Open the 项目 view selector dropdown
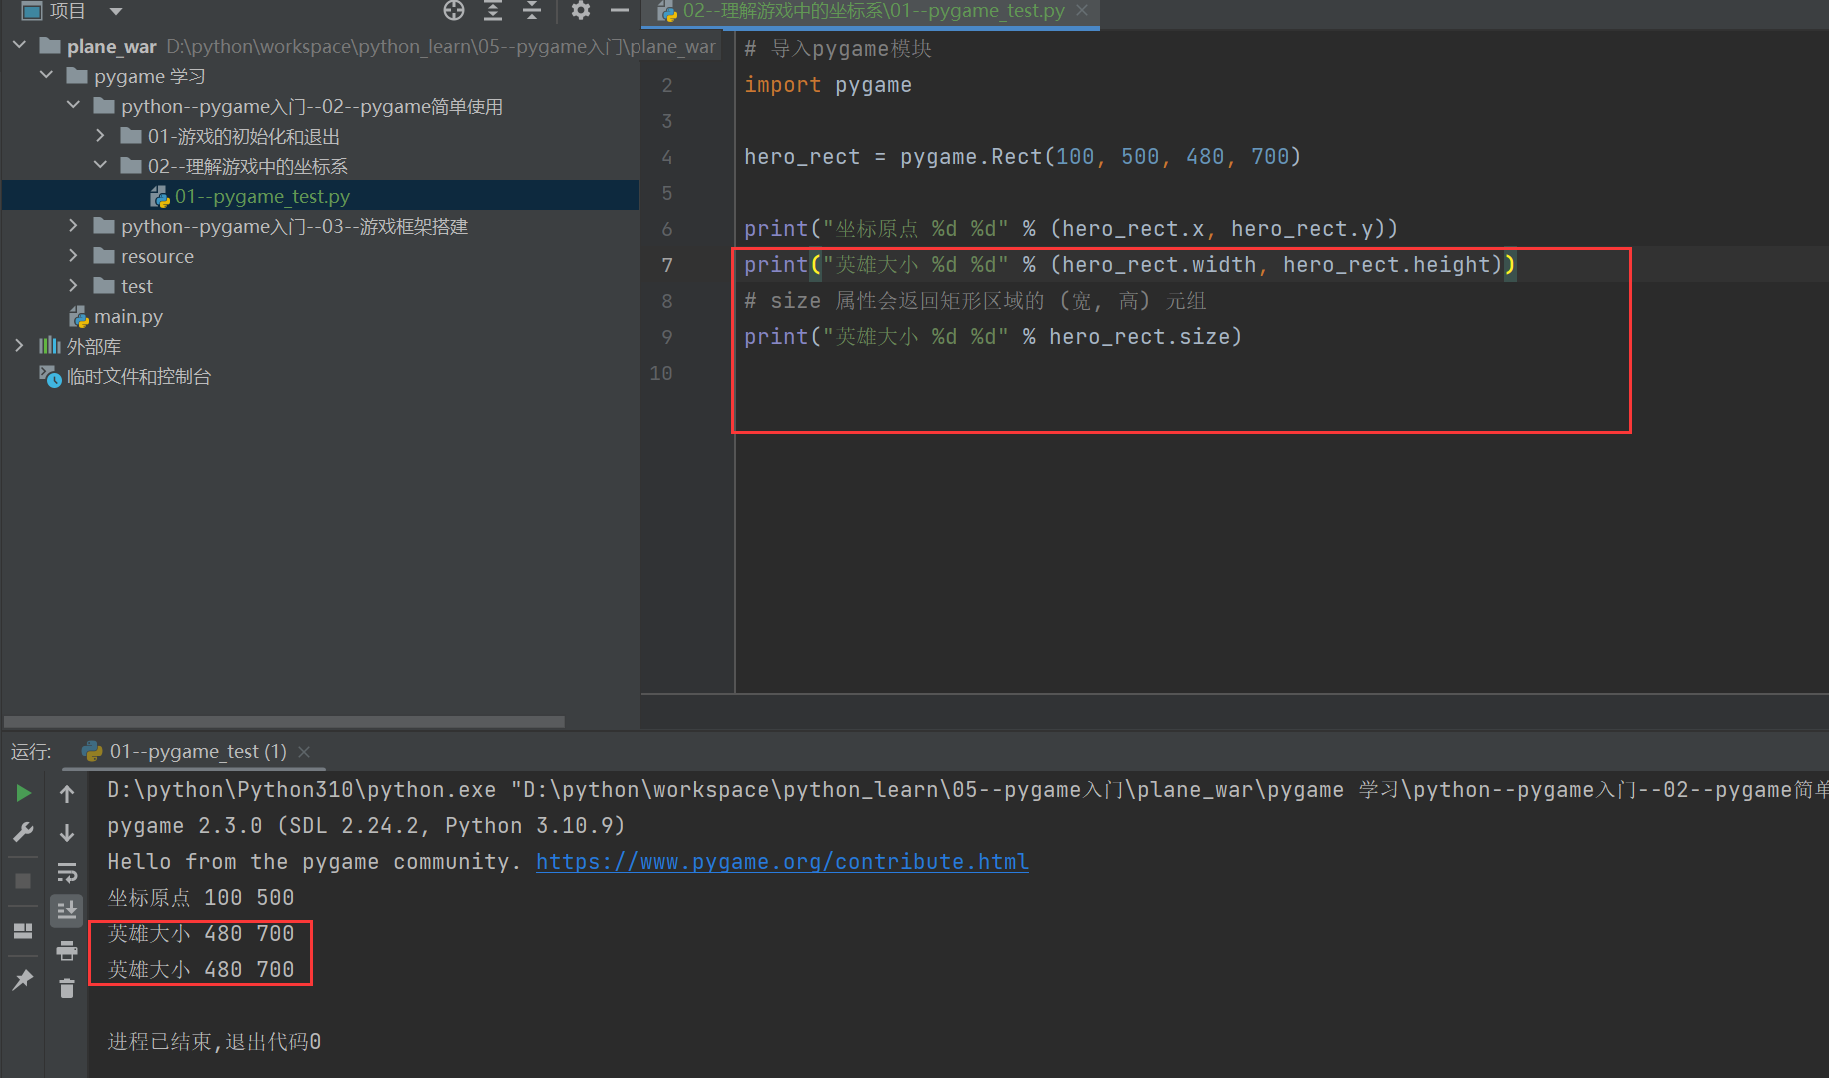Viewport: 1829px width, 1078px height. pos(115,11)
